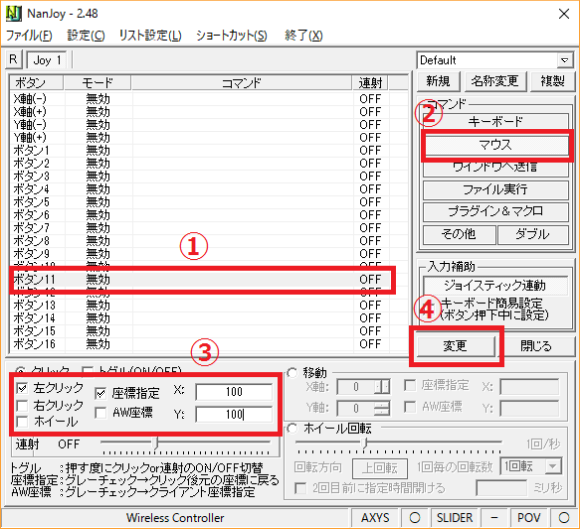Toggle the 右クリック checkbox
Viewport: 580px width, 529px height.
tap(22, 406)
